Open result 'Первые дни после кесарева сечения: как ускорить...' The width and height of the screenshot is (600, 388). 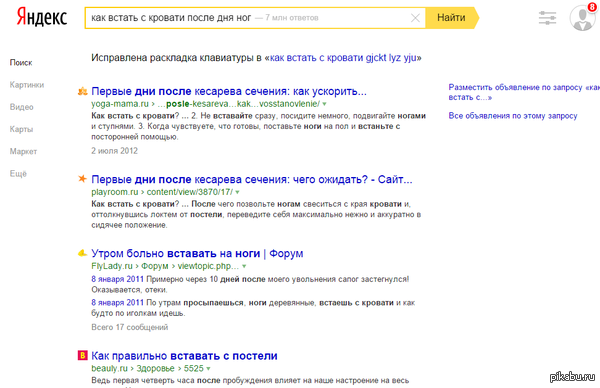pos(229,91)
